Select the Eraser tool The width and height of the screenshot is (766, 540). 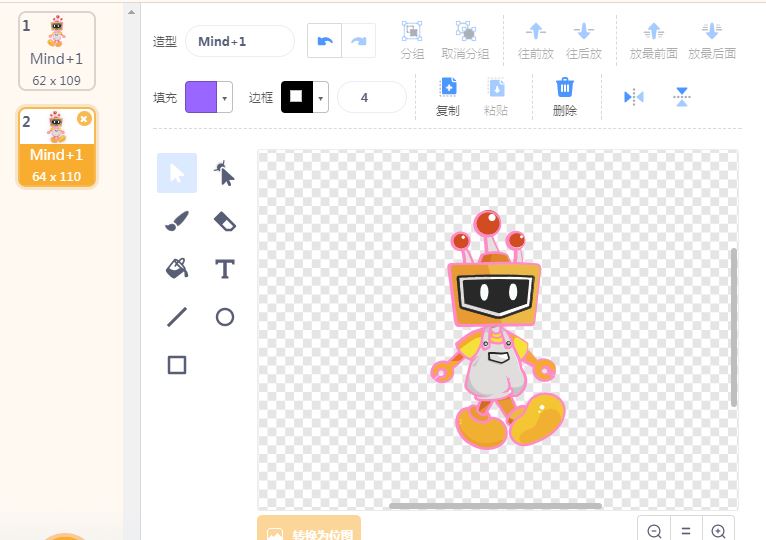pyautogui.click(x=225, y=221)
